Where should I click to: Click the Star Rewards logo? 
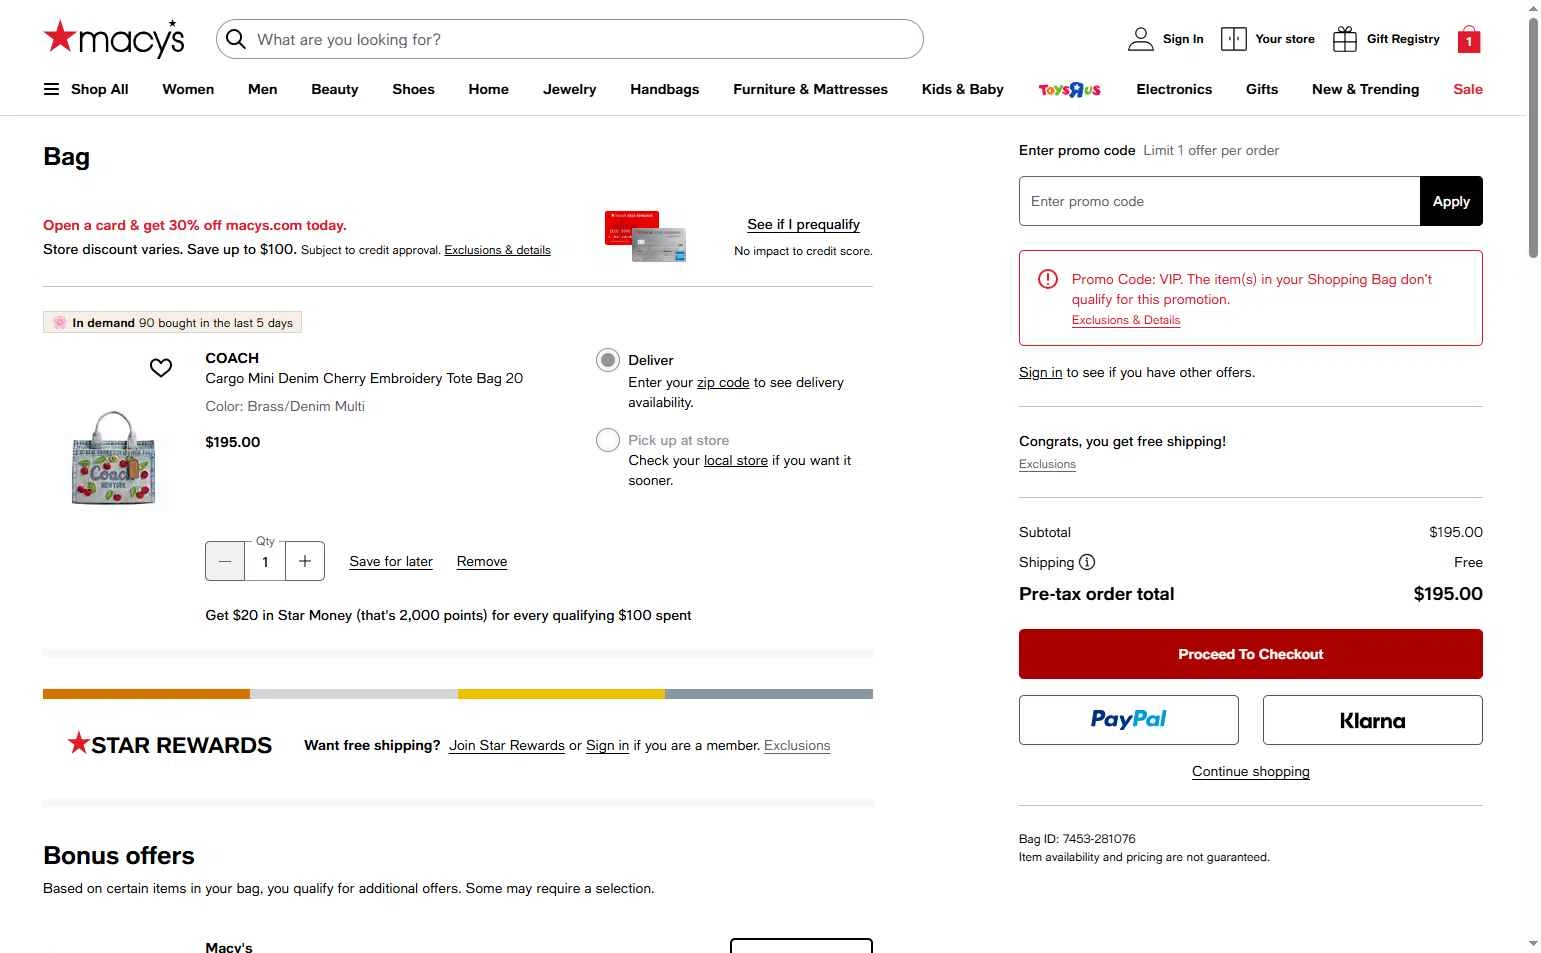[170, 744]
